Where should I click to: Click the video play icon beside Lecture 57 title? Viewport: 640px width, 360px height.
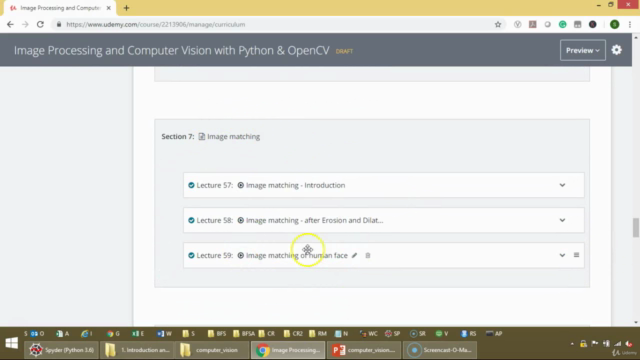click(x=241, y=185)
